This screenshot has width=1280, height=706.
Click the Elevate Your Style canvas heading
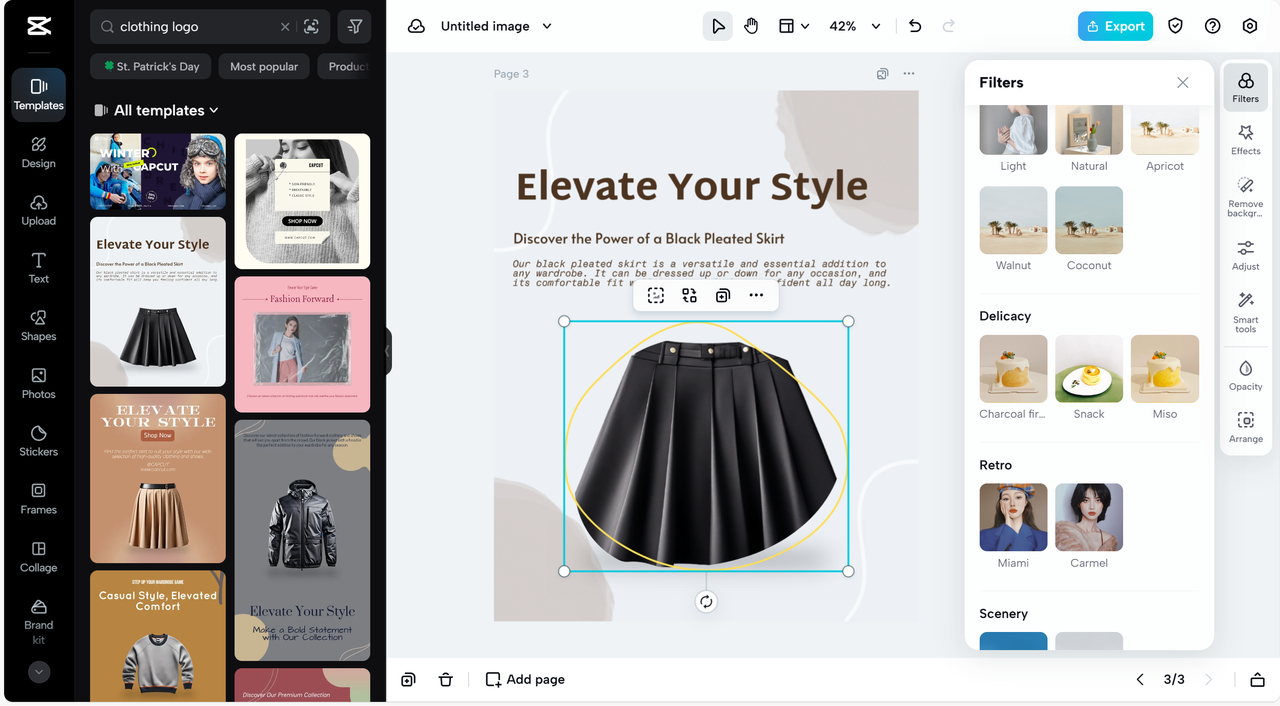(x=692, y=186)
